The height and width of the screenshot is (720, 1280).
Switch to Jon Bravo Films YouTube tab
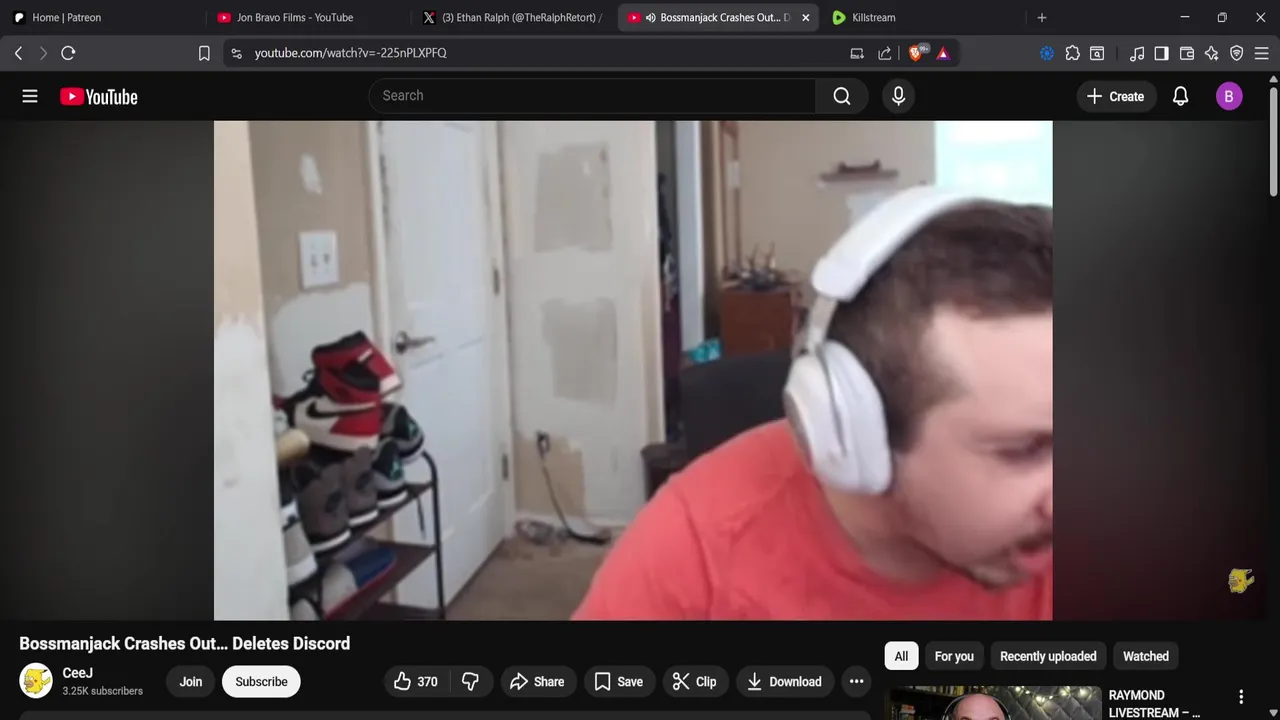click(308, 17)
